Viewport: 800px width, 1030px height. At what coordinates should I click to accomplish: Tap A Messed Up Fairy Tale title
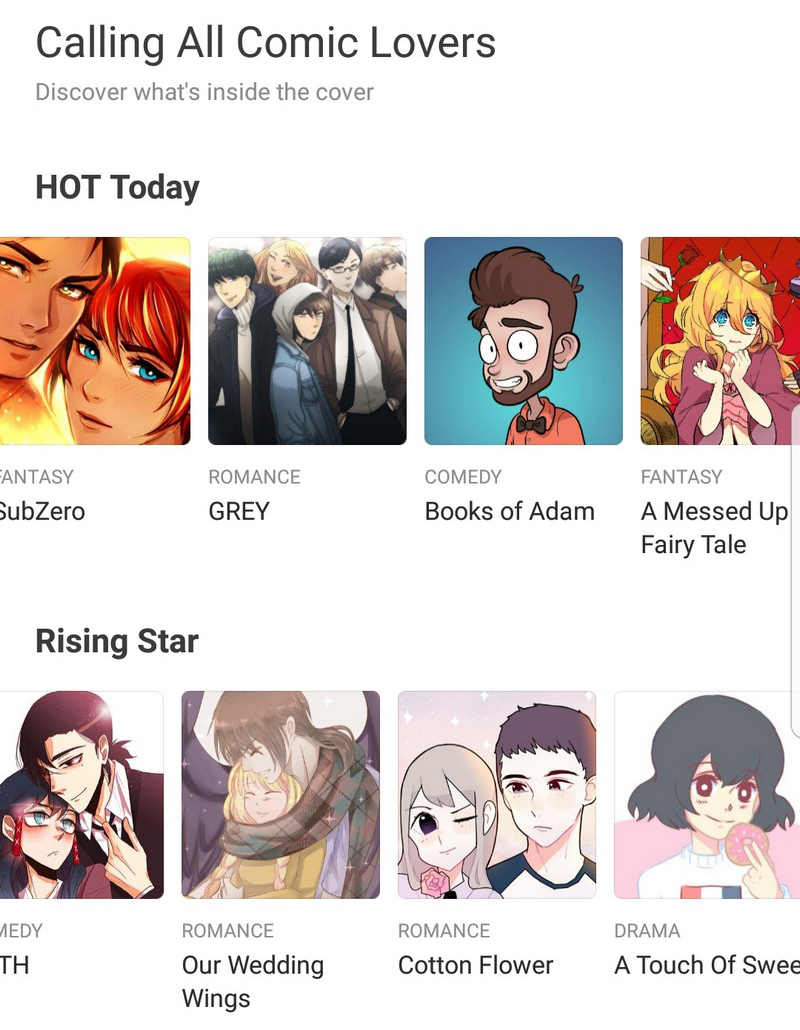click(714, 527)
